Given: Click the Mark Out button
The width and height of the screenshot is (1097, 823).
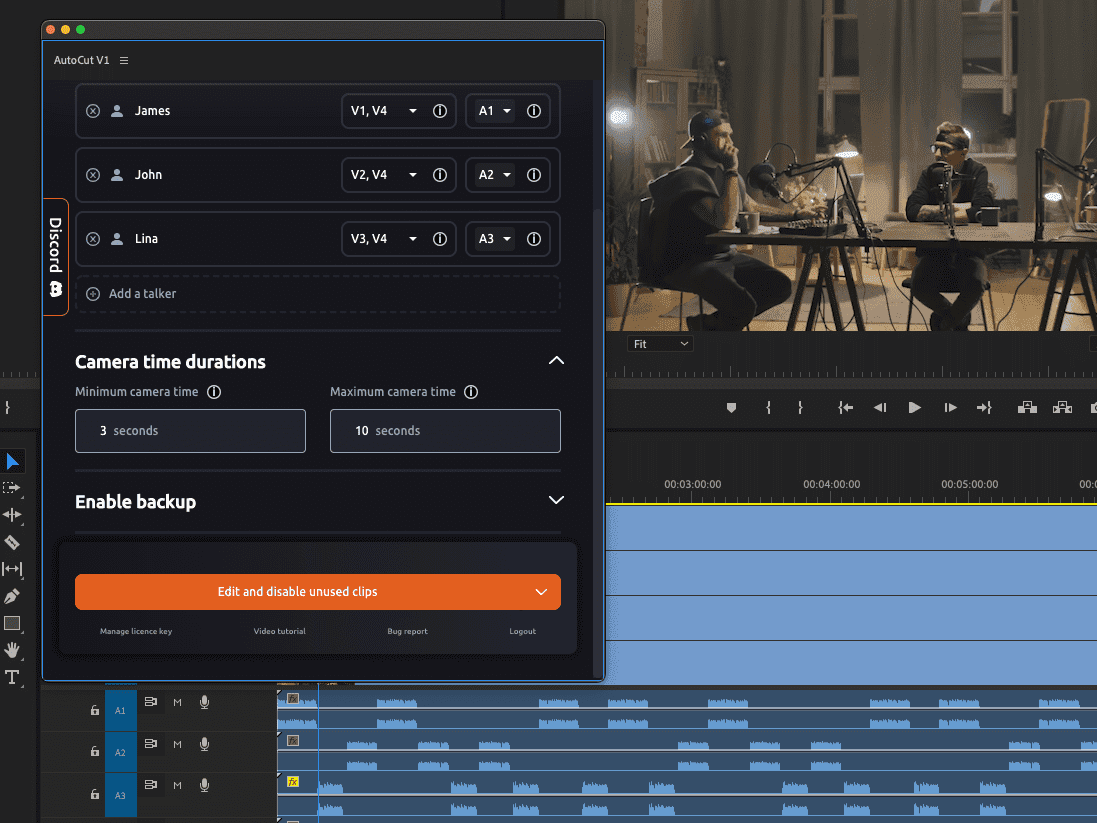Looking at the screenshot, I should tap(800, 408).
